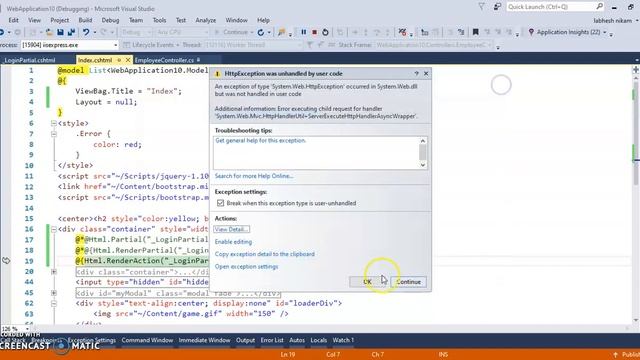Image resolution: width=640 pixels, height=360 pixels.
Task: Close the HttpException dialog with X
Action: pos(426,73)
